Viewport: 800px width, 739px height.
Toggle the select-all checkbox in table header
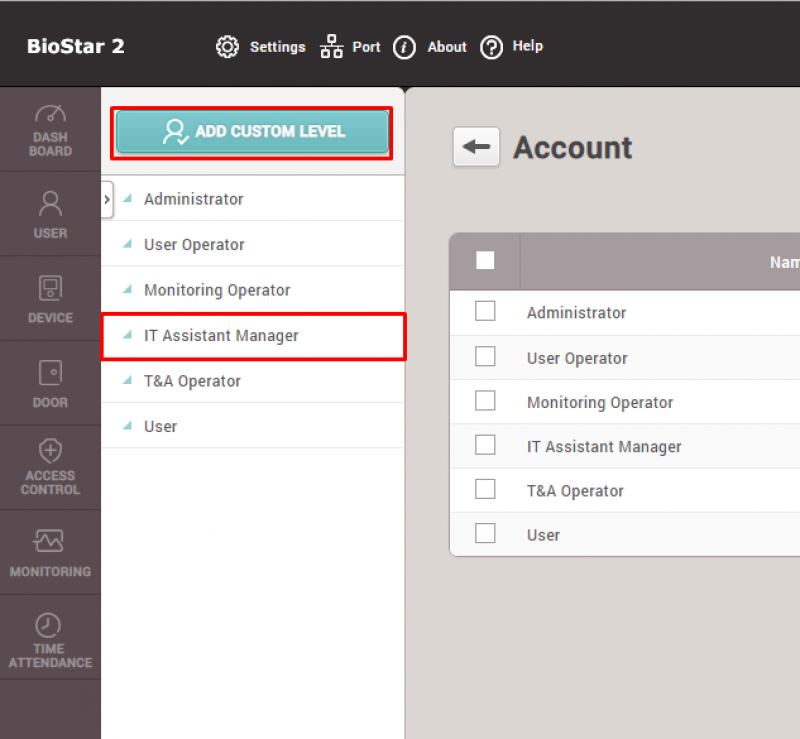(485, 261)
